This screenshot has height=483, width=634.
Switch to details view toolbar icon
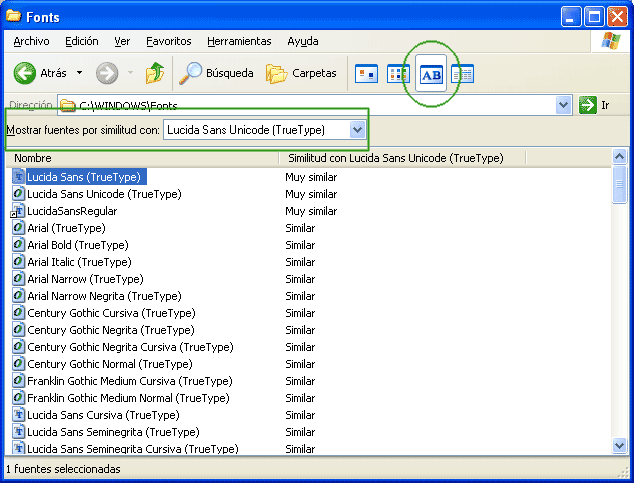pyautogui.click(x=463, y=74)
